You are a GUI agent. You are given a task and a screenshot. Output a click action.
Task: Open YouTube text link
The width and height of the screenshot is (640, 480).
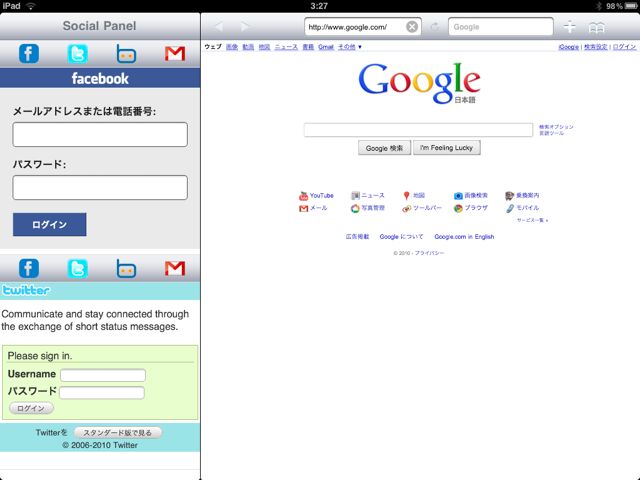(x=322, y=196)
